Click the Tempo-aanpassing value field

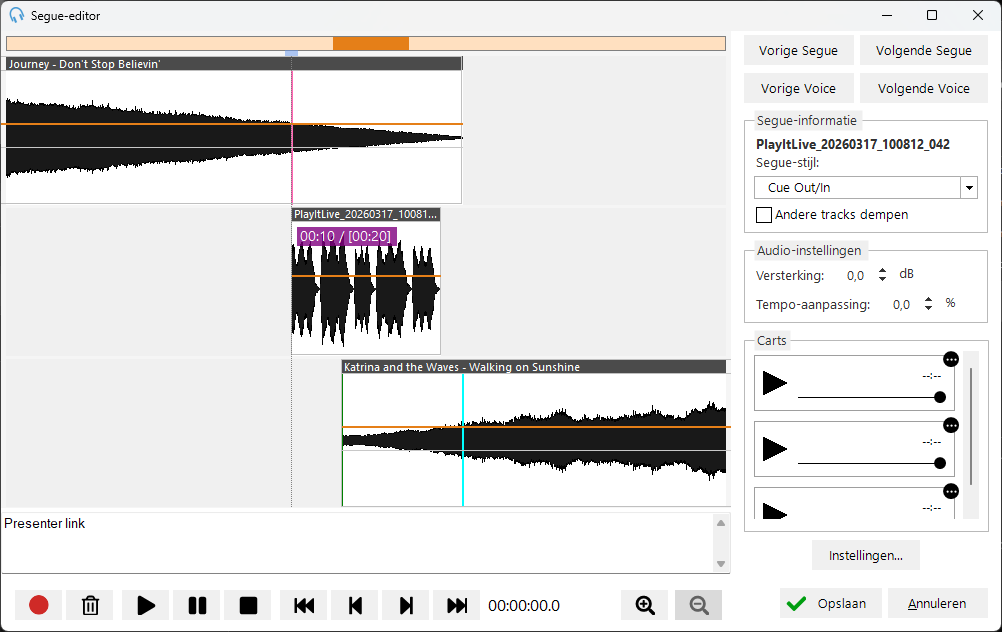click(901, 305)
